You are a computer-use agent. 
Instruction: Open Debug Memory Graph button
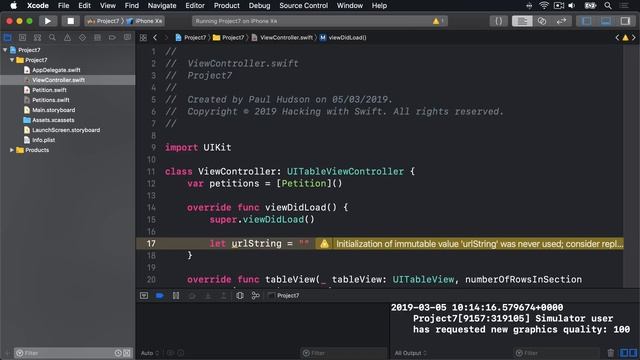(256, 296)
